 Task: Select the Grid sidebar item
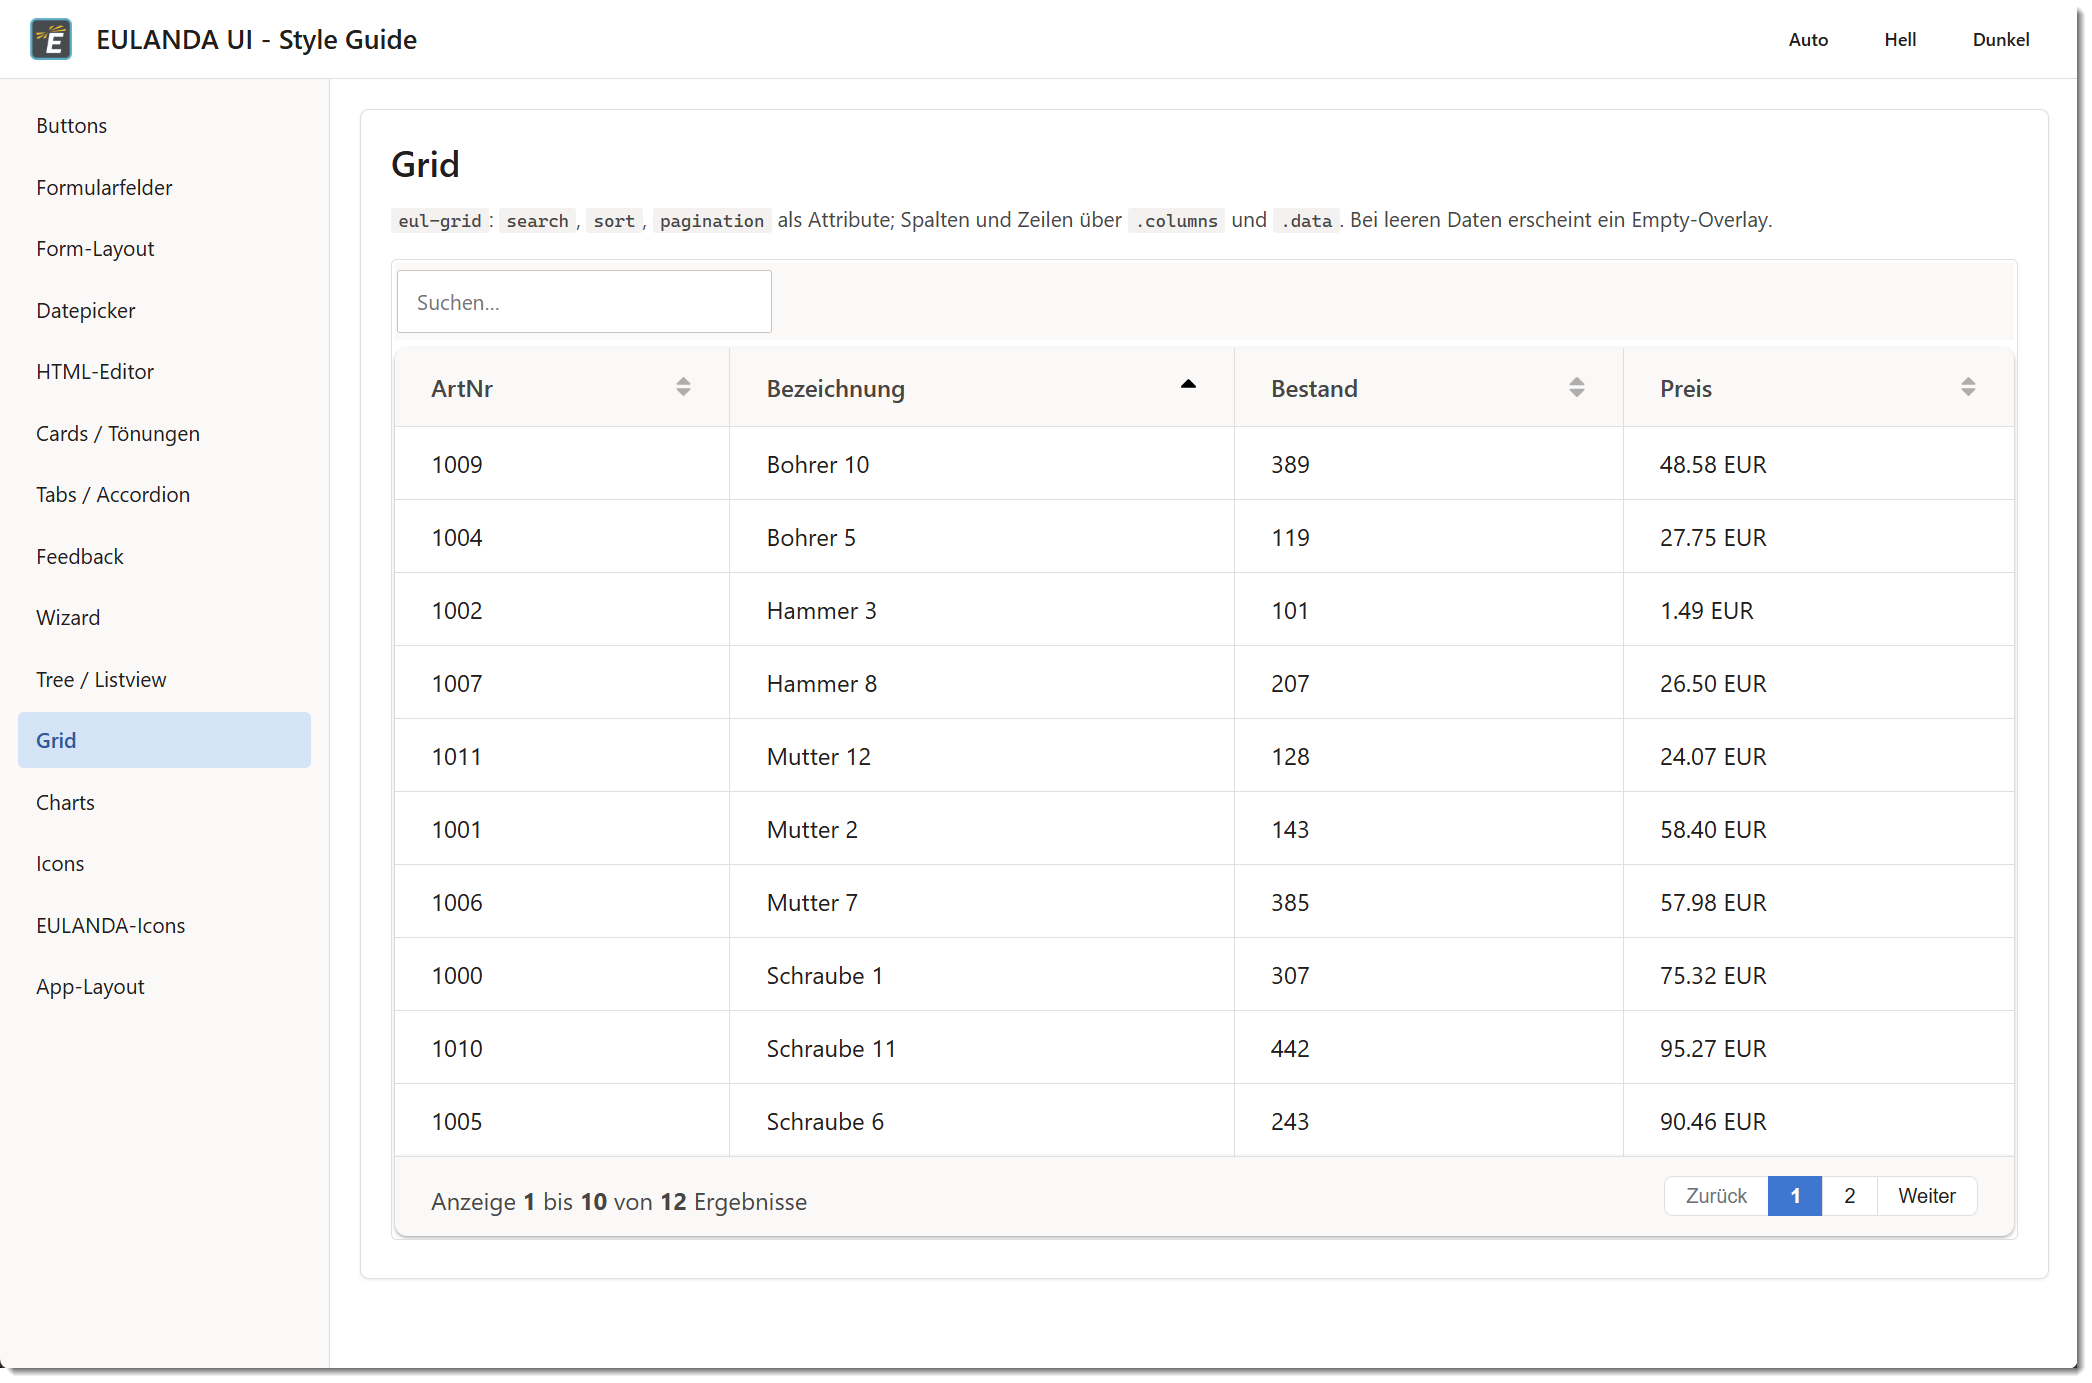[x=164, y=740]
